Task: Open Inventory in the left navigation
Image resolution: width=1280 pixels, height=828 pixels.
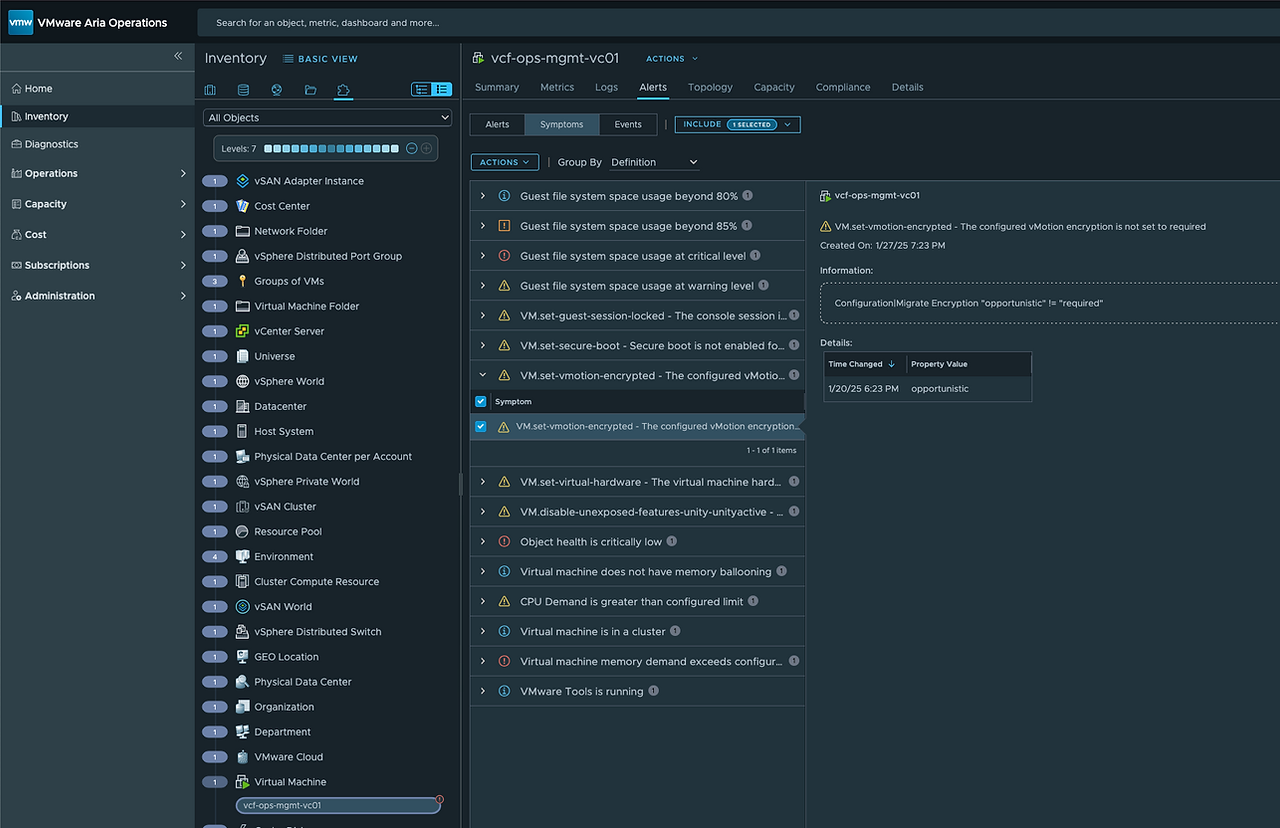Action: pyautogui.click(x=98, y=116)
